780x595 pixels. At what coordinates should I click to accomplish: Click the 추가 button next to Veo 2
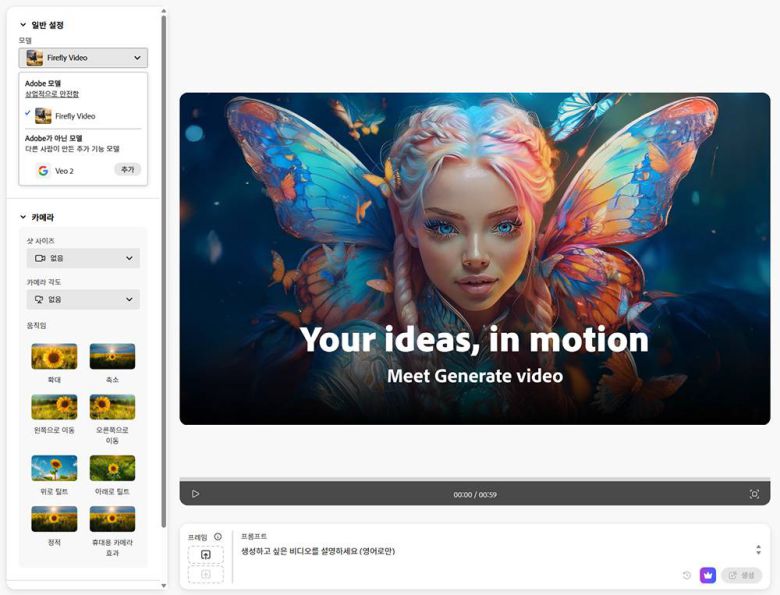127,170
